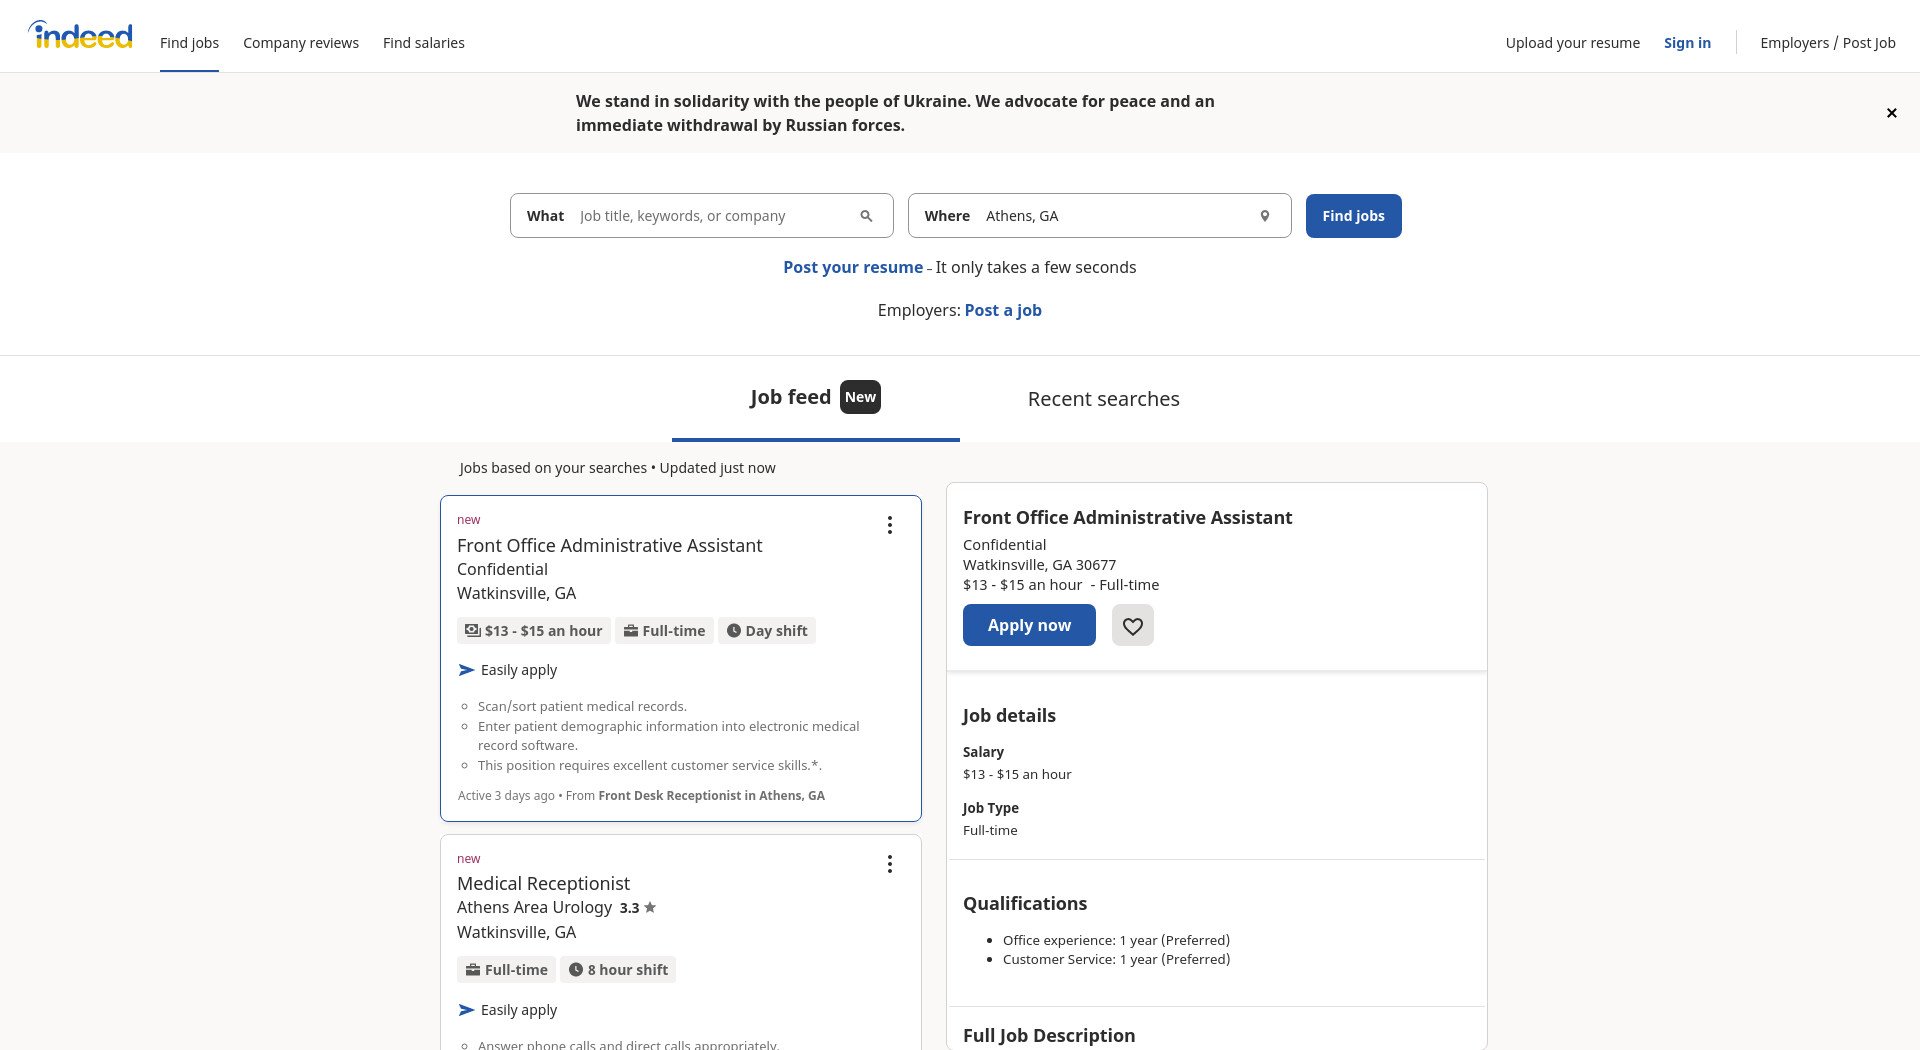Click the Full-time tag on Front Office card

point(664,631)
